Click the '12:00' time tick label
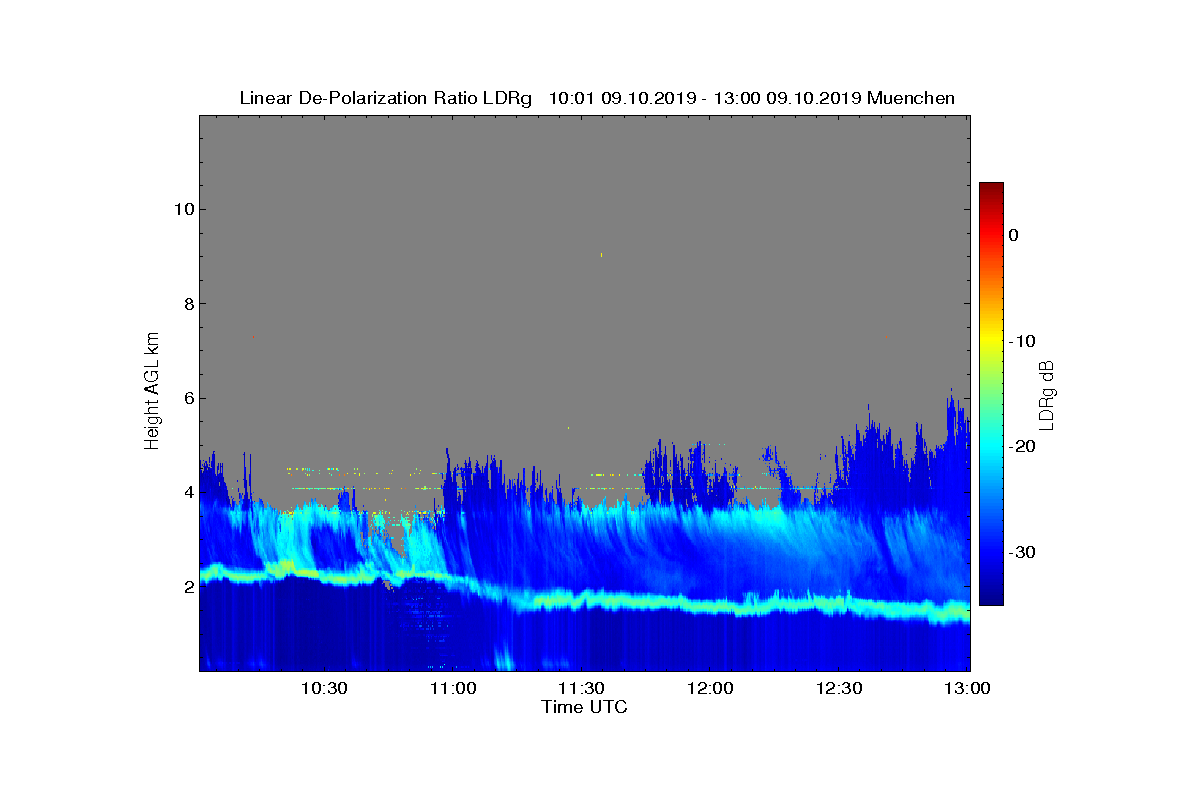The image size is (1200, 800). 710,688
